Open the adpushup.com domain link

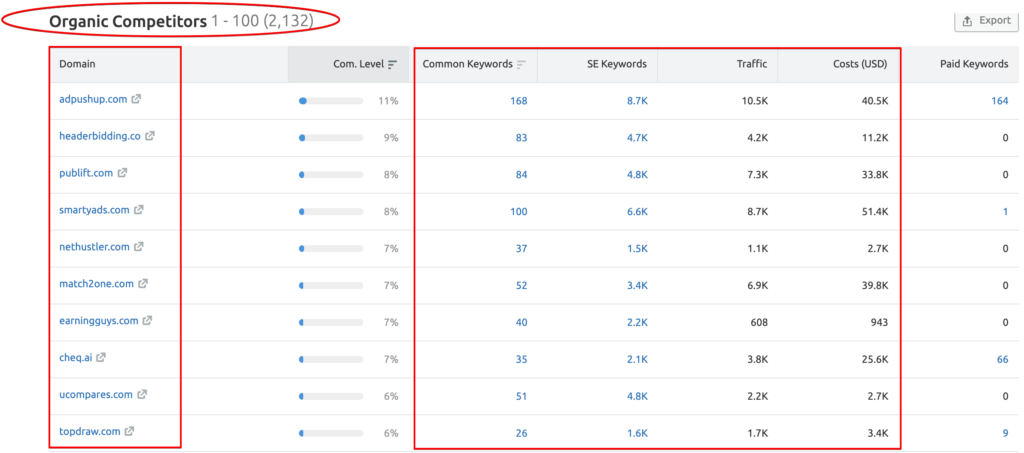coord(93,99)
